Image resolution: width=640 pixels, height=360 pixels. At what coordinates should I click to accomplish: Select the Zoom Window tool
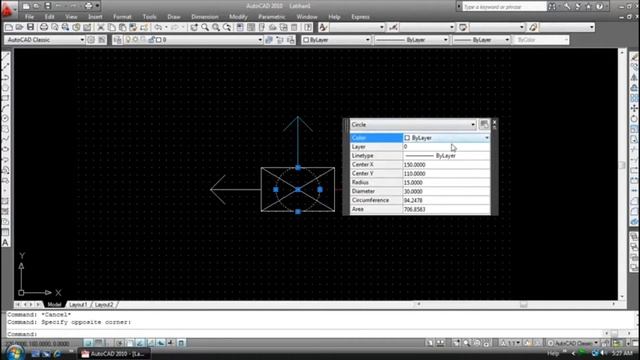pyautogui.click(x=216, y=27)
